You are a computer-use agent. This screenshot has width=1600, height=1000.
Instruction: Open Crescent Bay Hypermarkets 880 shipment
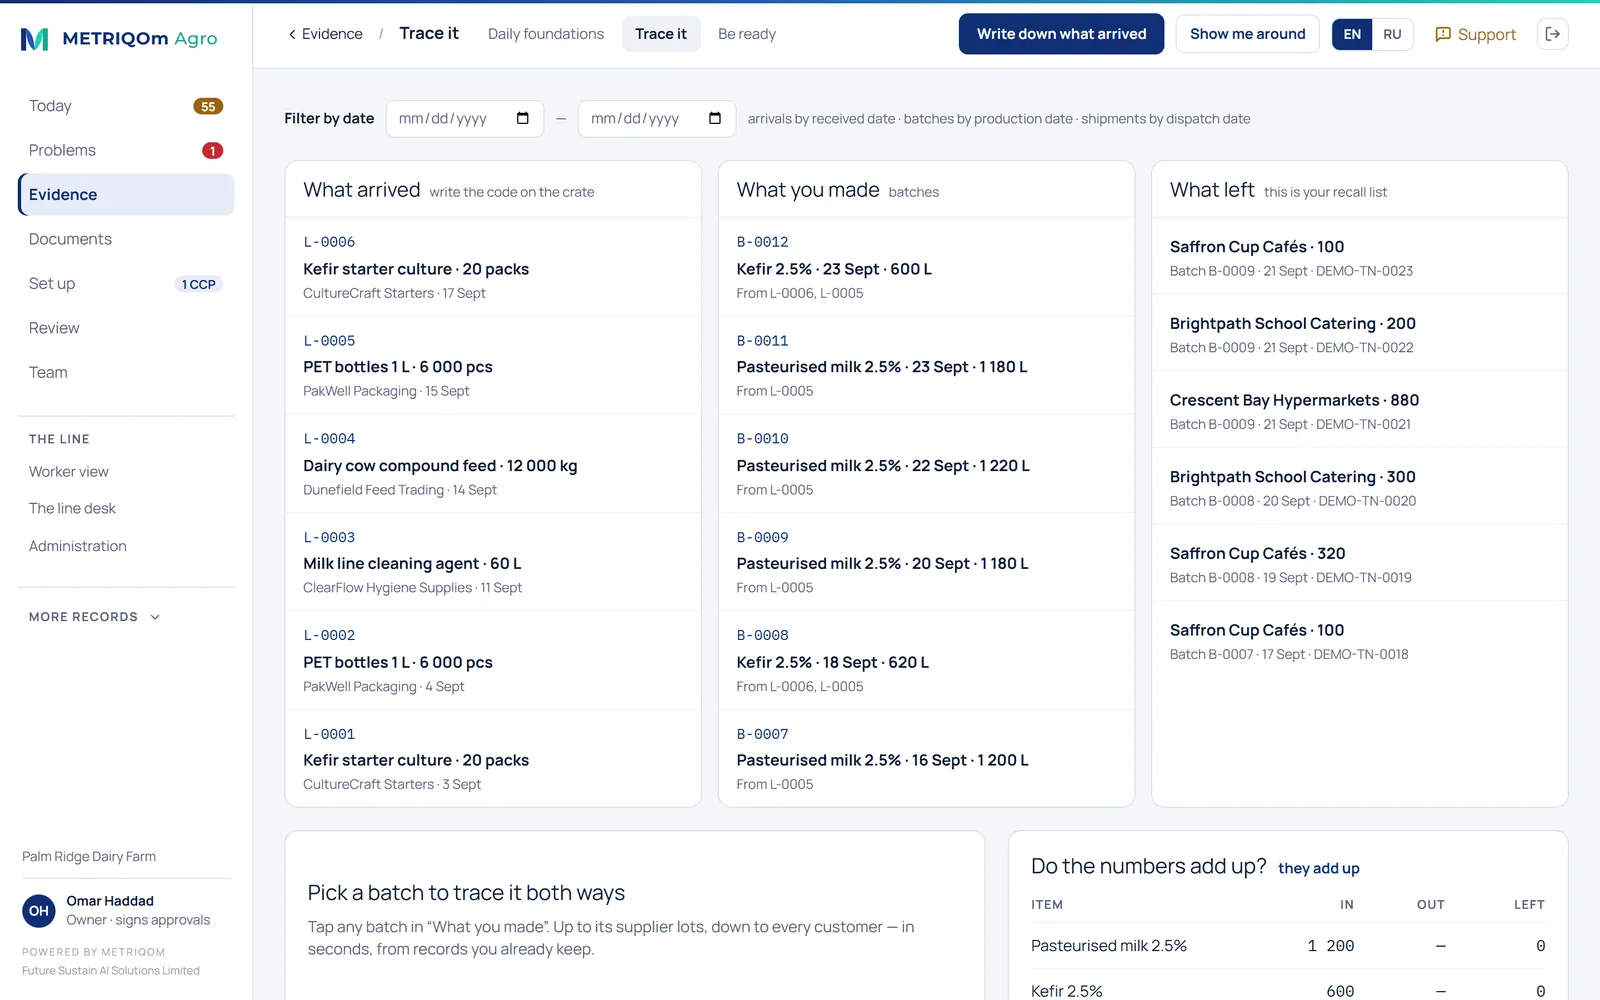pyautogui.click(x=1359, y=410)
